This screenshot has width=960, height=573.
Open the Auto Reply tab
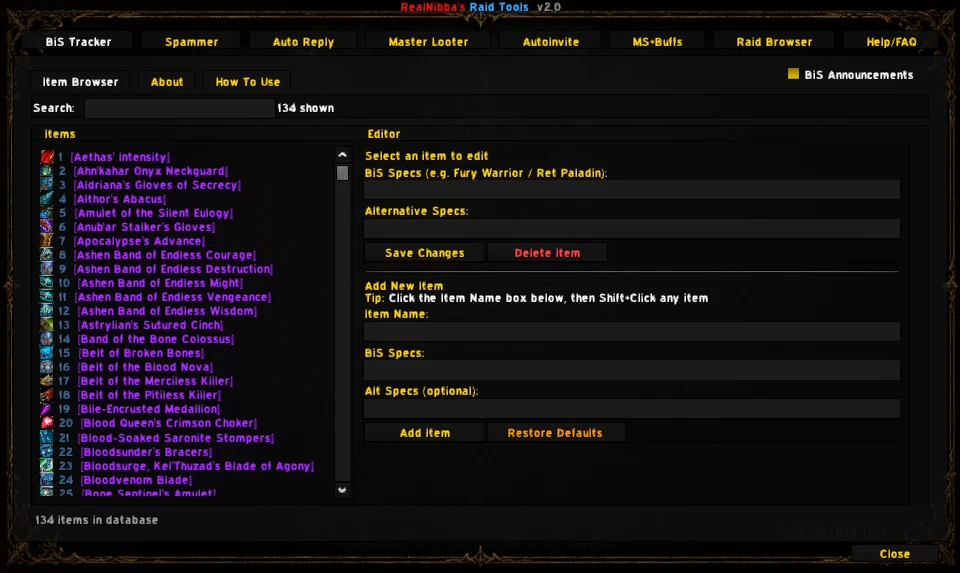click(x=303, y=42)
